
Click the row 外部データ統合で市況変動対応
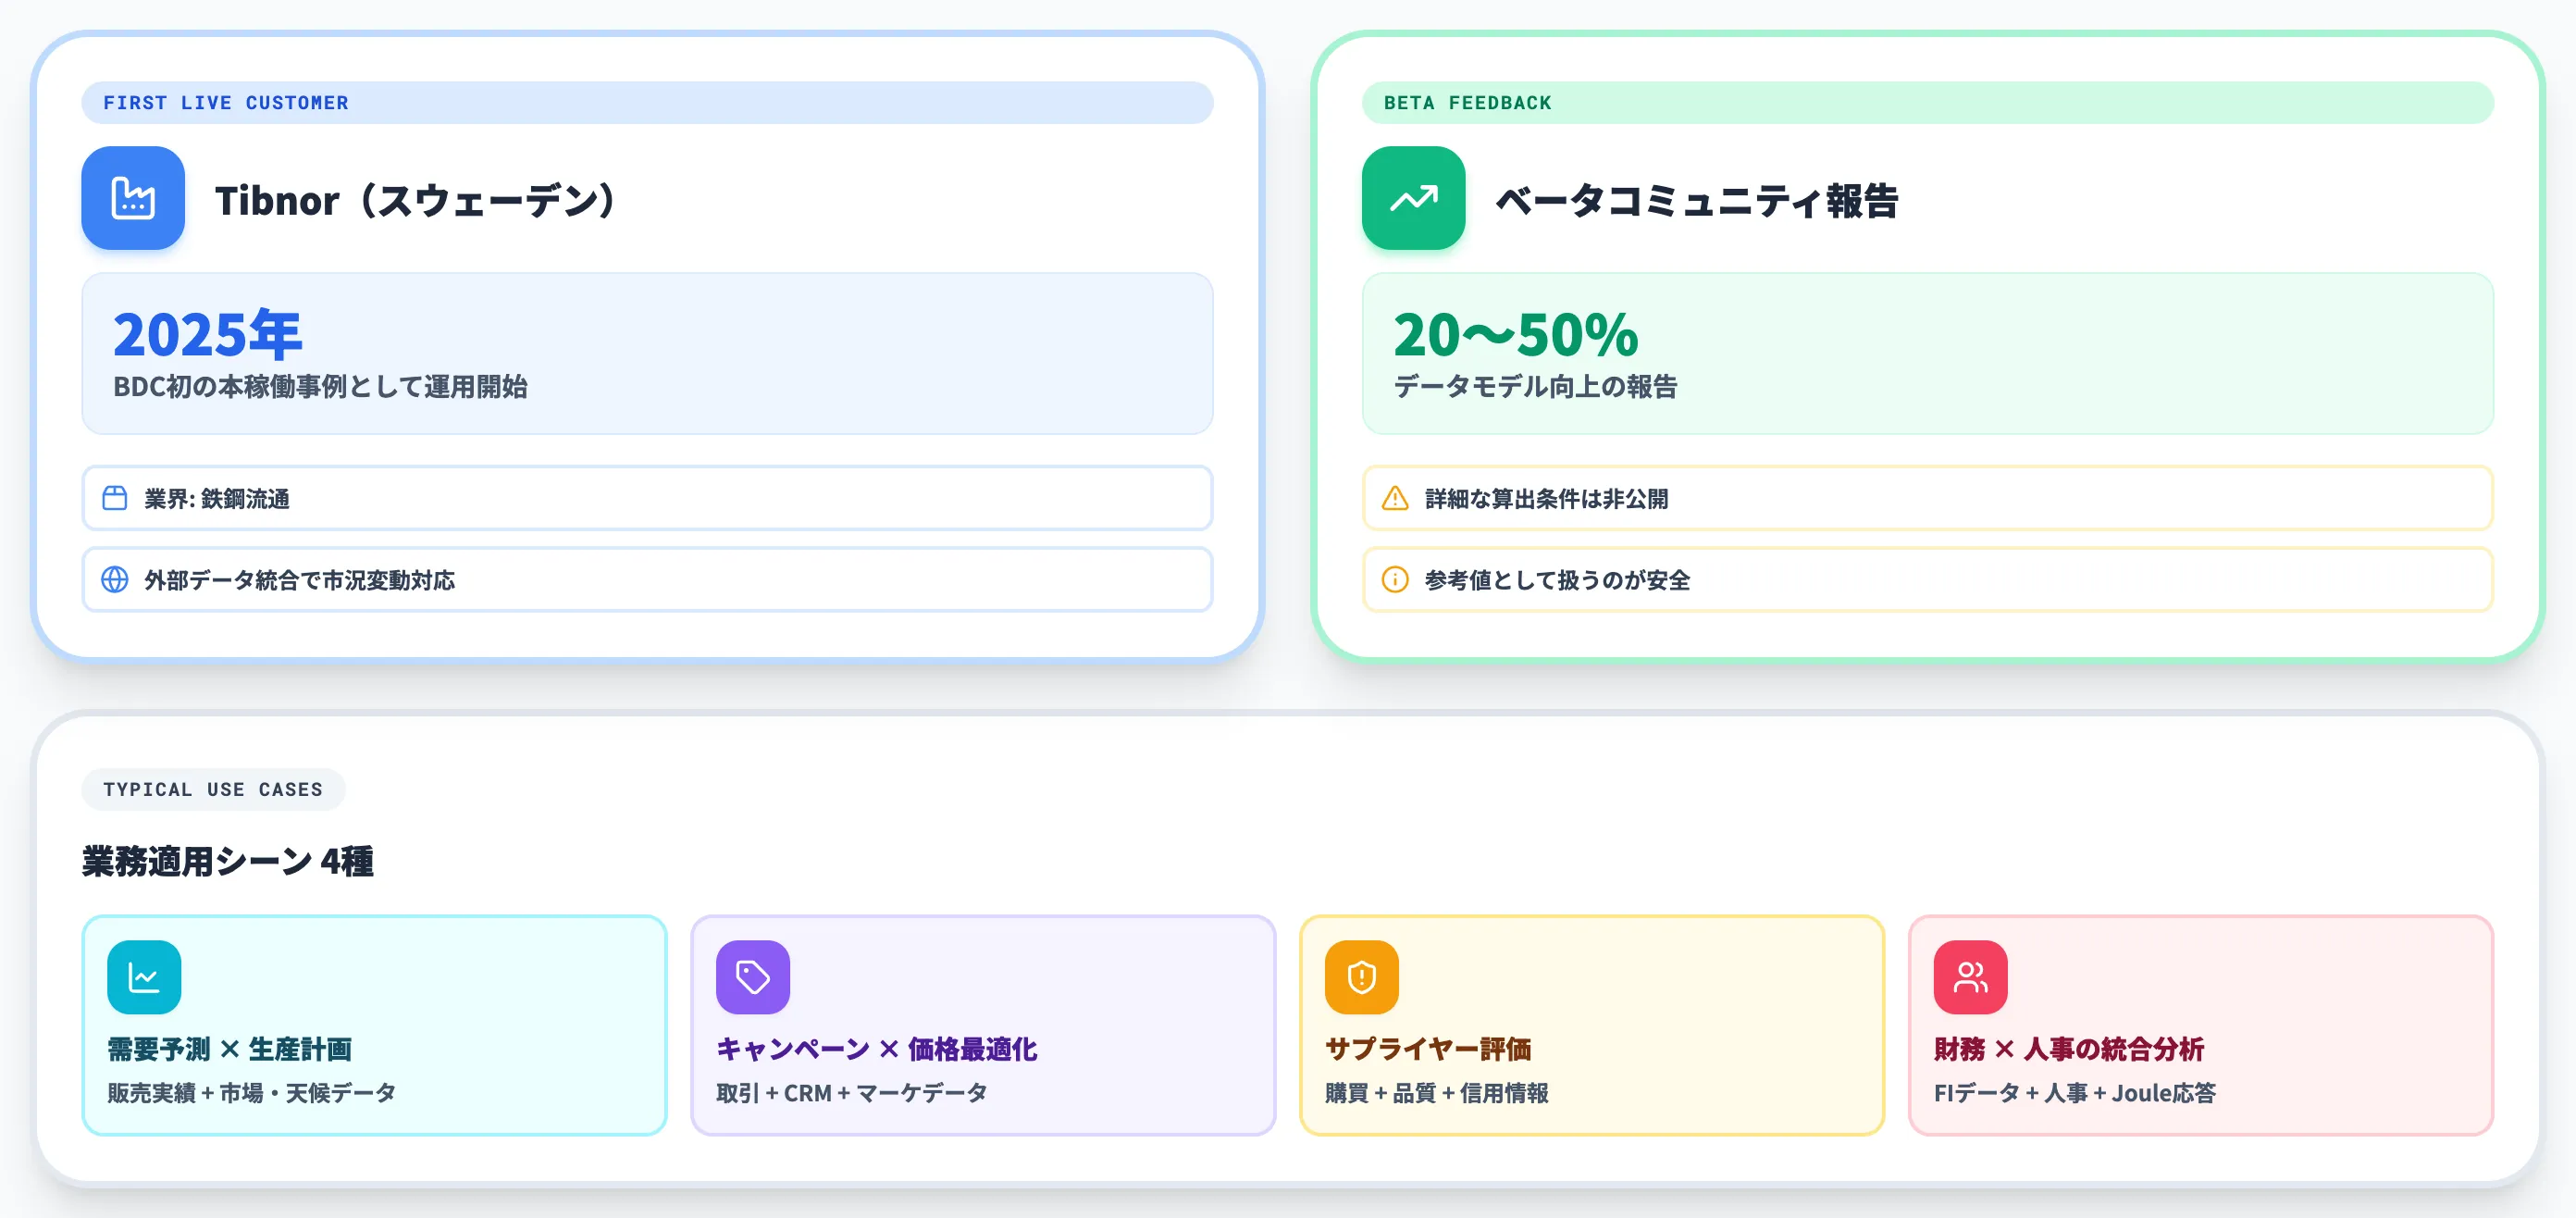[647, 580]
